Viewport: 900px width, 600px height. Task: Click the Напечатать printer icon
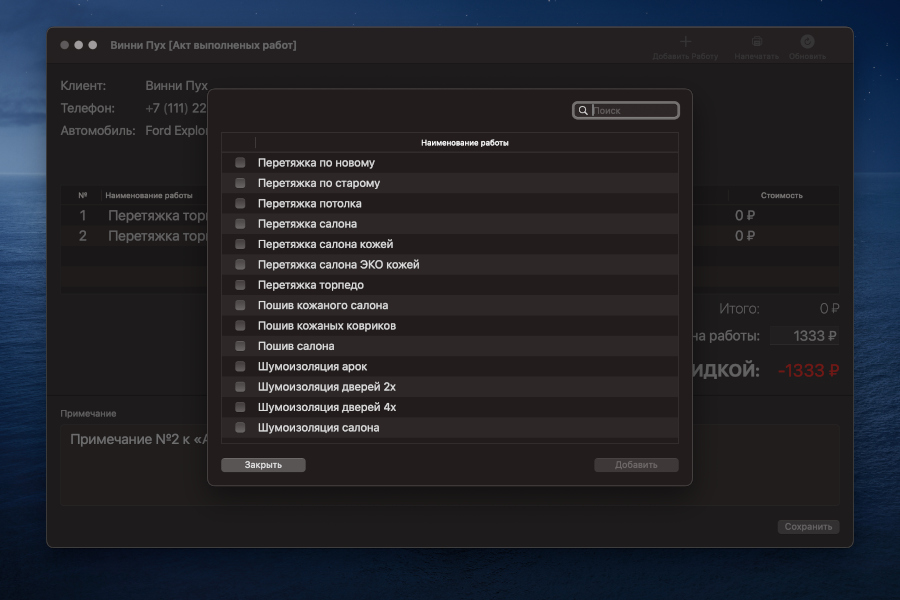(757, 41)
